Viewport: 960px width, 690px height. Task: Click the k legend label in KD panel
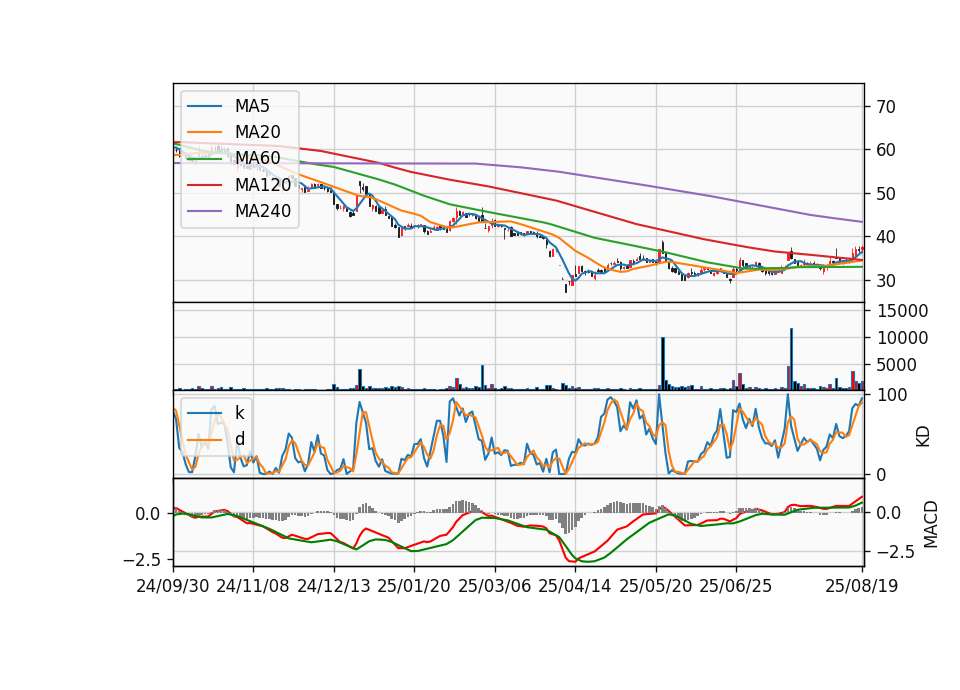(239, 413)
